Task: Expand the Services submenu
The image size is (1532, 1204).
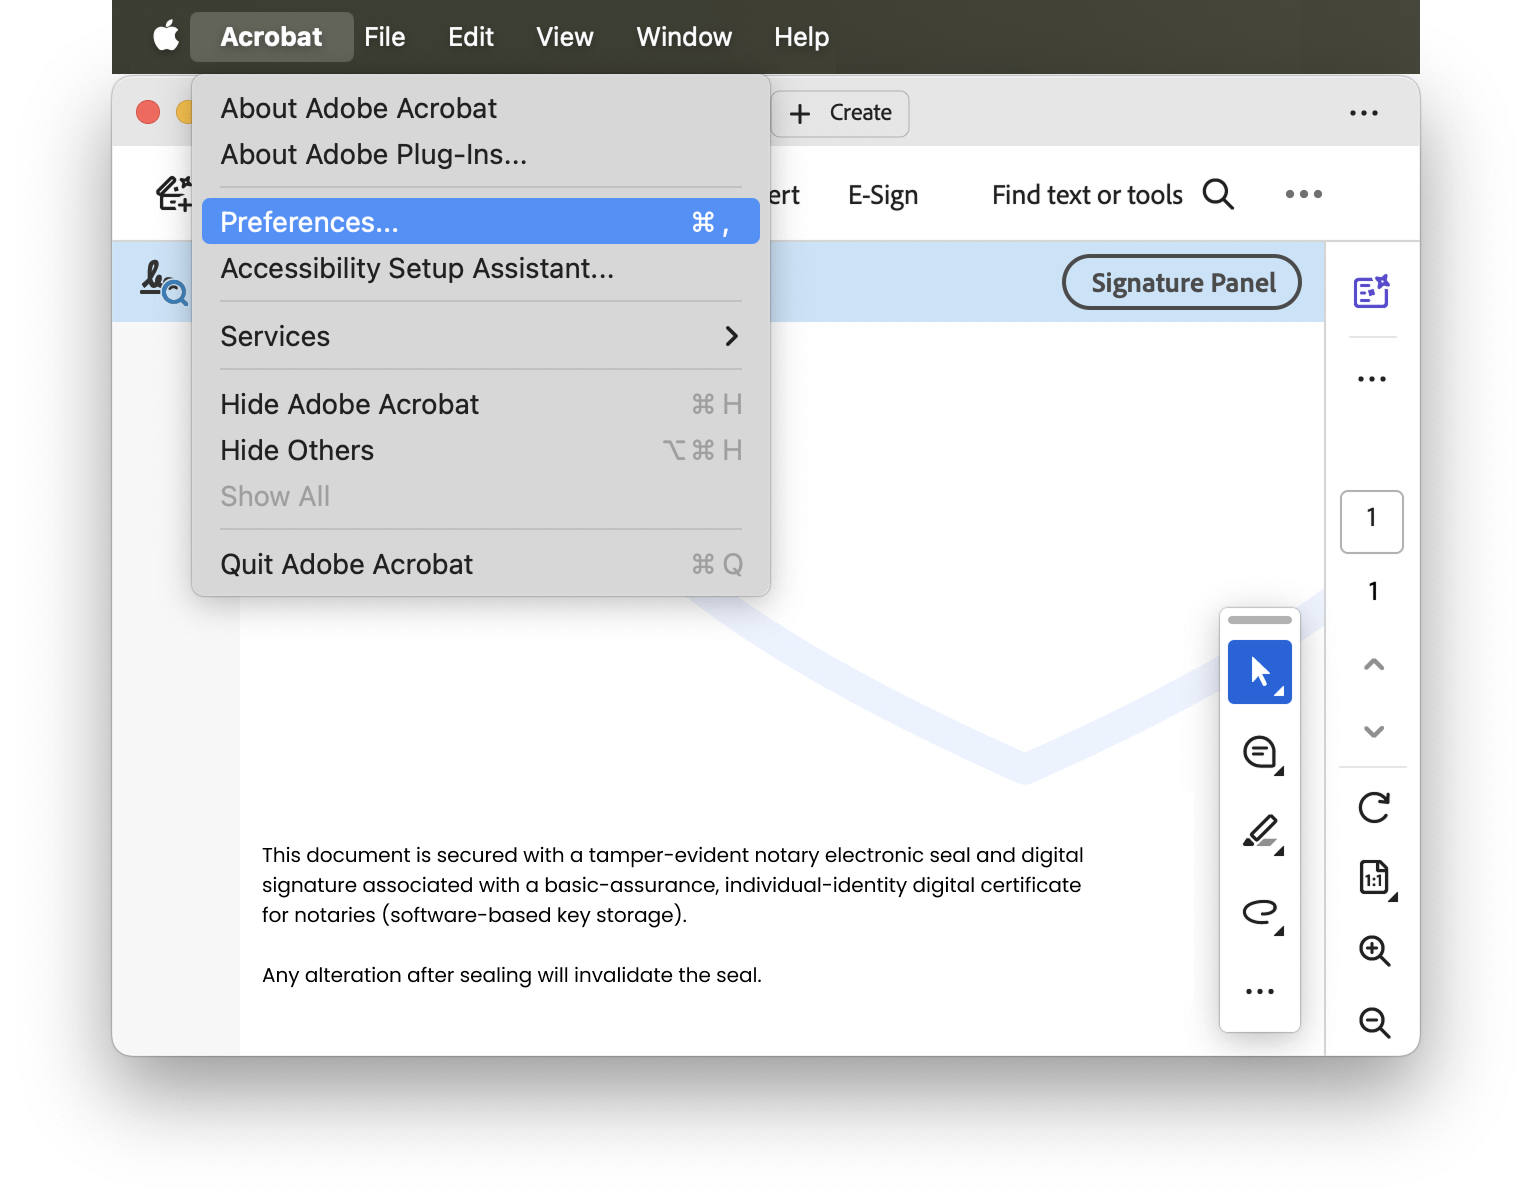Action: point(480,336)
